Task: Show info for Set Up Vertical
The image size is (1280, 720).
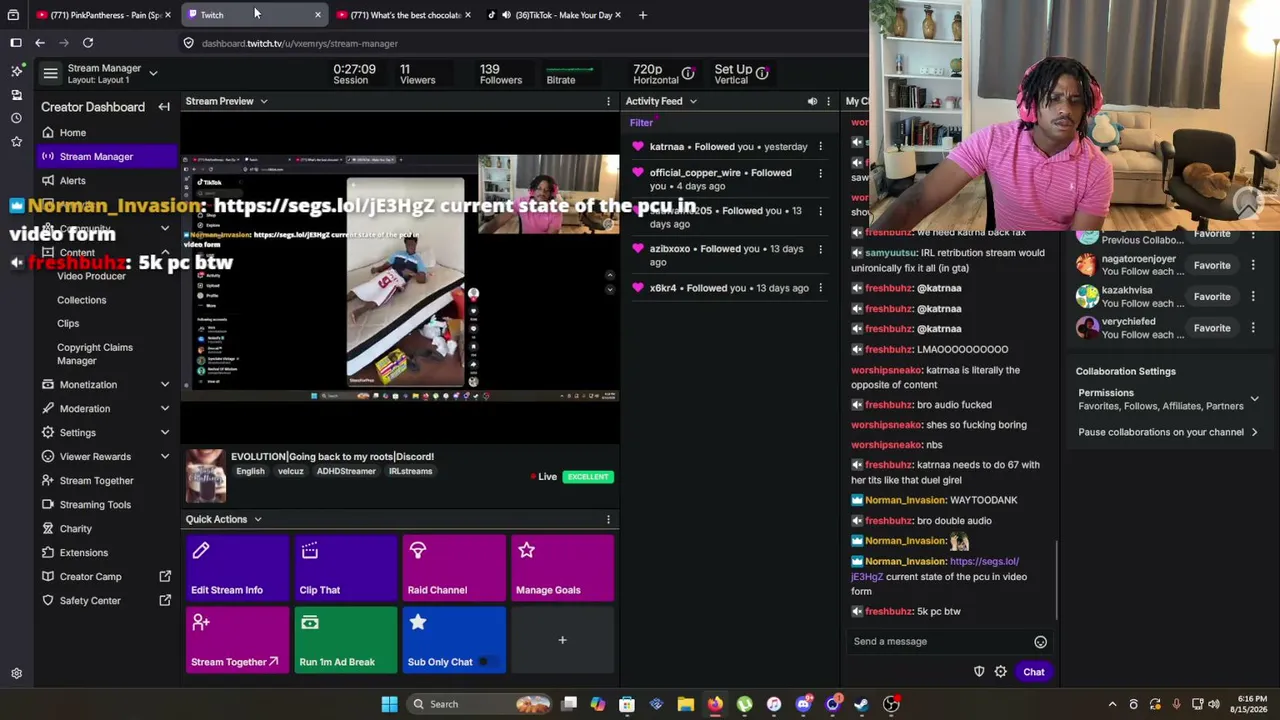Action: [x=762, y=73]
